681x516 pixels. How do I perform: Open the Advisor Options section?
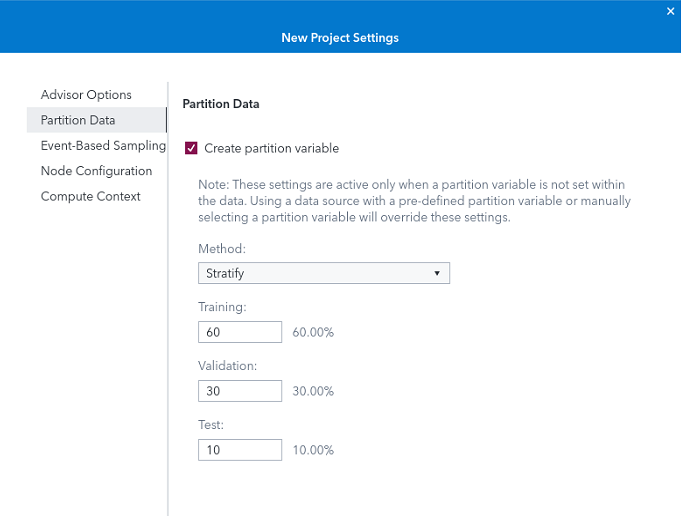[x=86, y=95]
